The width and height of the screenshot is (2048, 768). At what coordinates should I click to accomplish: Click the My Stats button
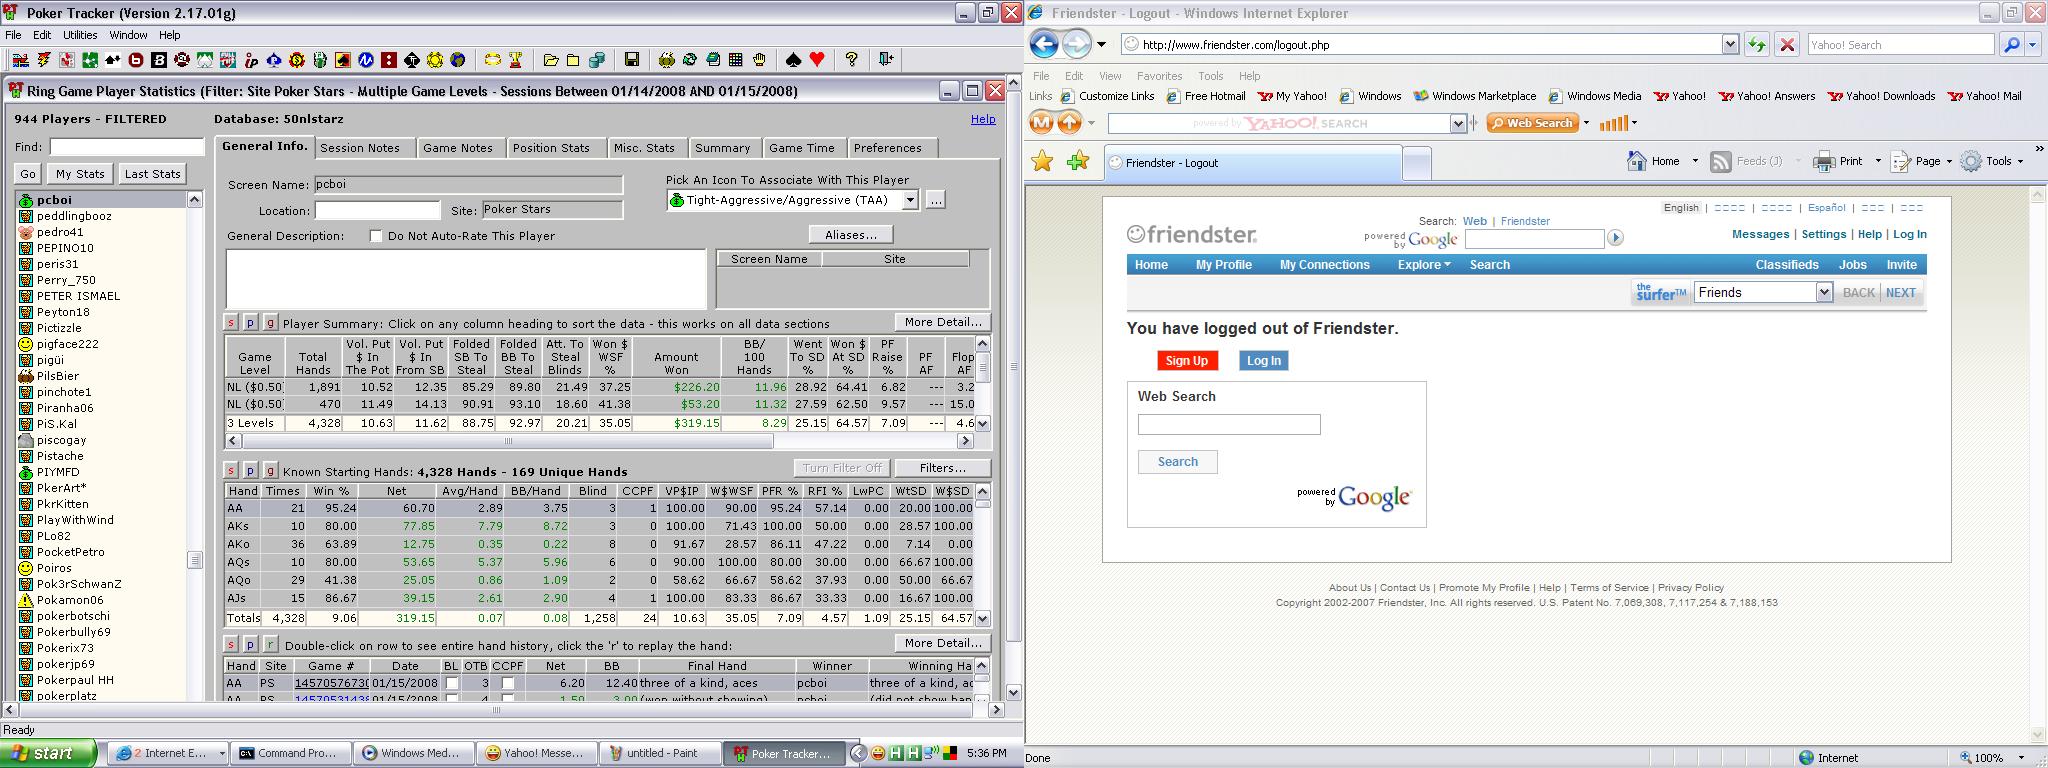click(x=80, y=174)
